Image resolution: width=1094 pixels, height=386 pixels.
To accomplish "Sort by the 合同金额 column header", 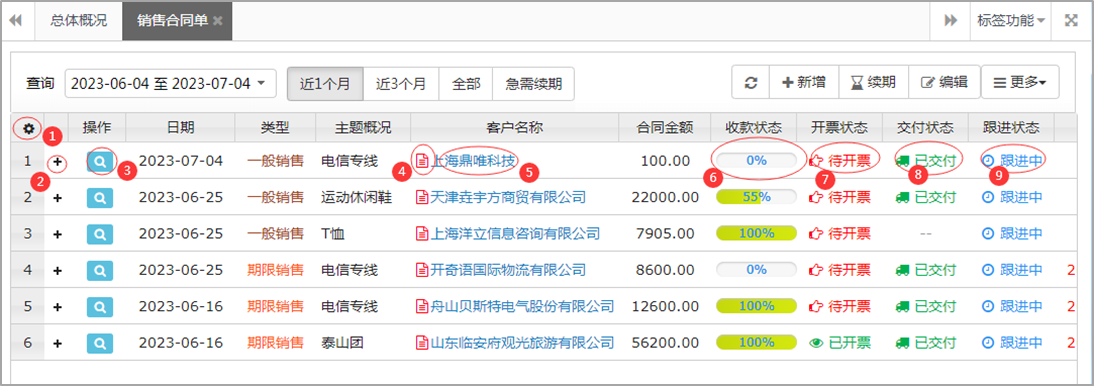I will [664, 128].
